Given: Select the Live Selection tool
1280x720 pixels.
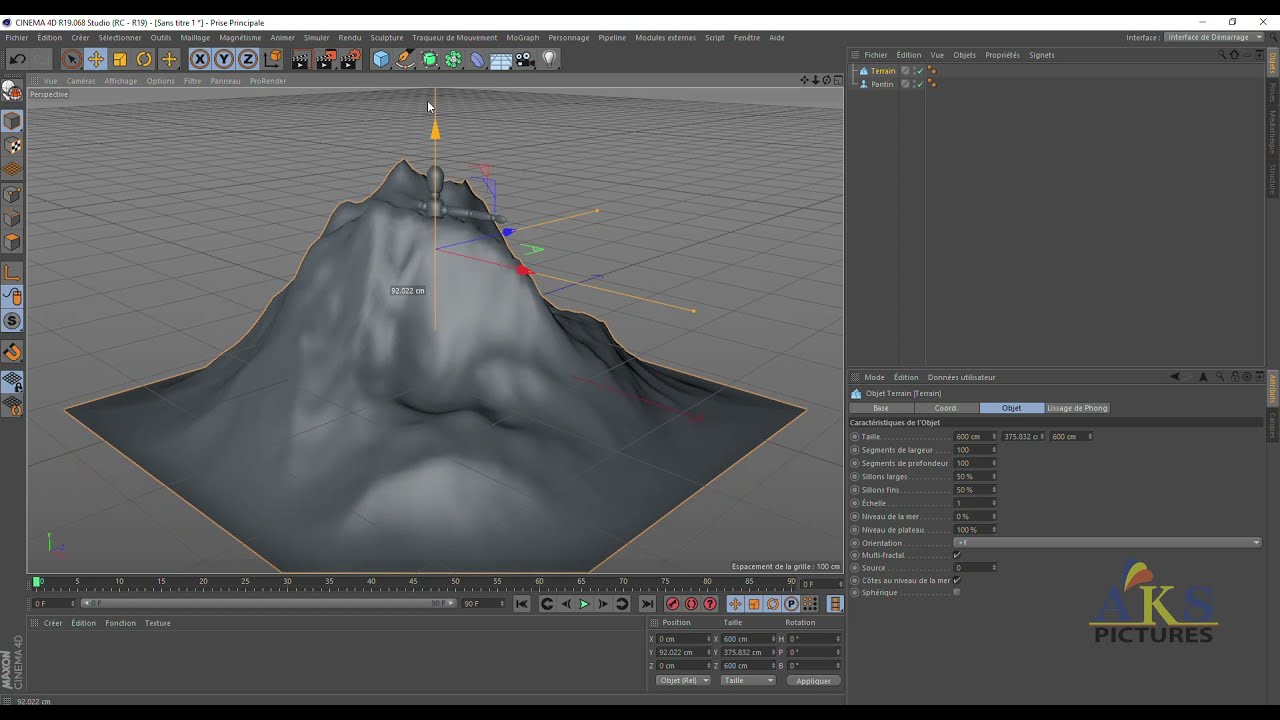Looking at the screenshot, I should pos(71,59).
